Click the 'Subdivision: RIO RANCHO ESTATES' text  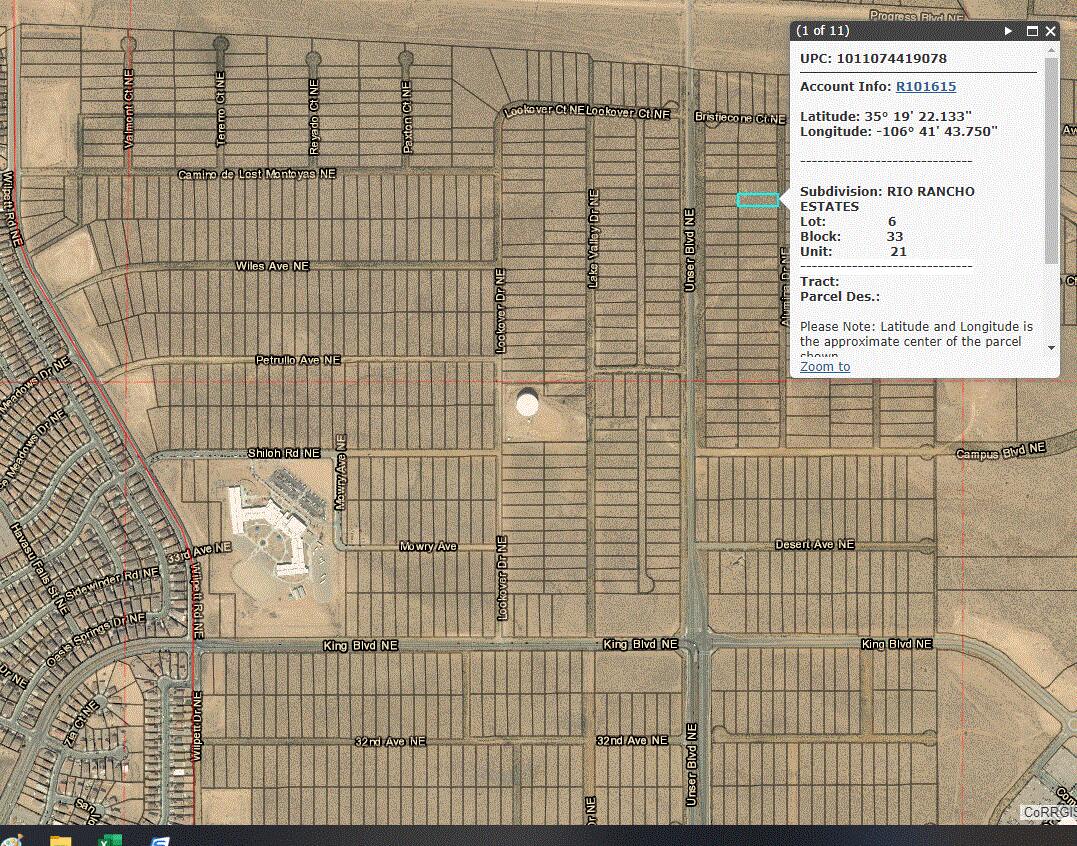(x=887, y=199)
